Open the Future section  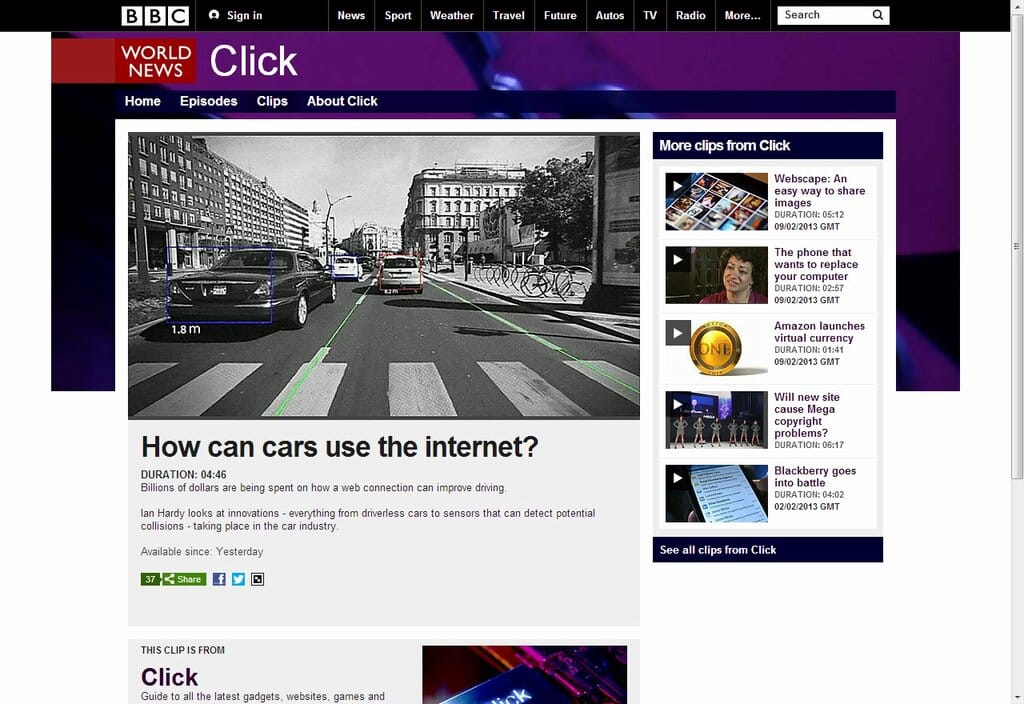tap(560, 16)
